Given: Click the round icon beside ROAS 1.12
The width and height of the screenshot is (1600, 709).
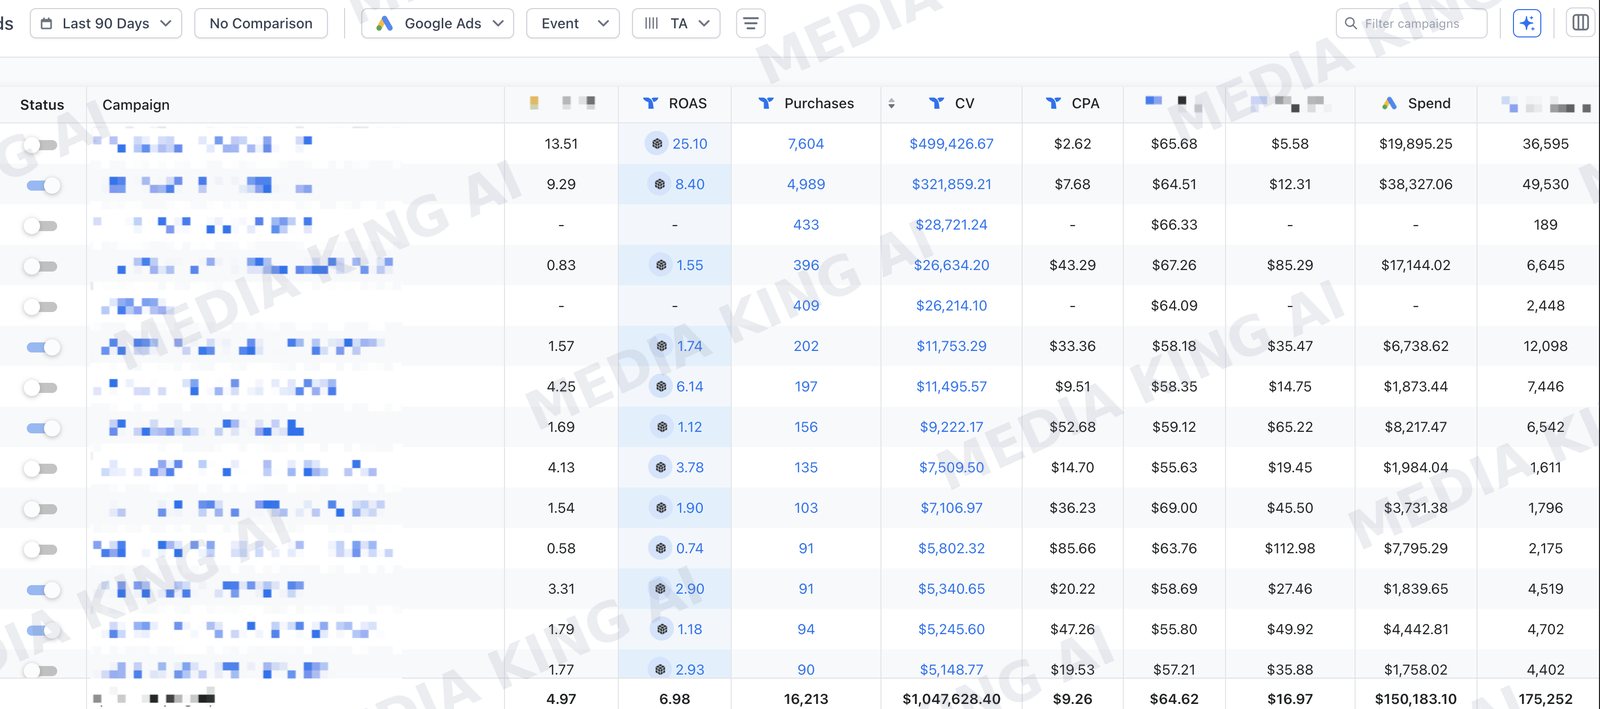Looking at the screenshot, I should [662, 427].
